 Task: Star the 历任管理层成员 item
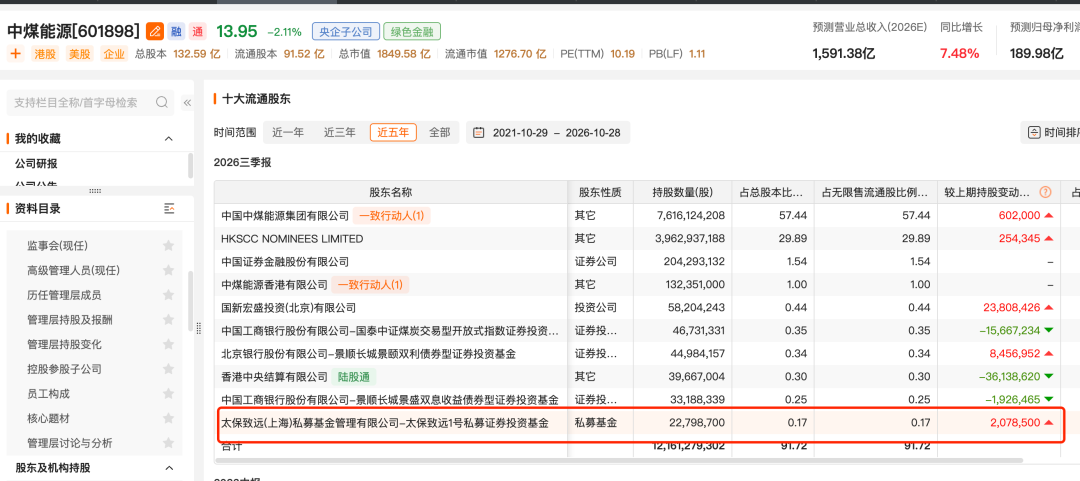(x=168, y=295)
